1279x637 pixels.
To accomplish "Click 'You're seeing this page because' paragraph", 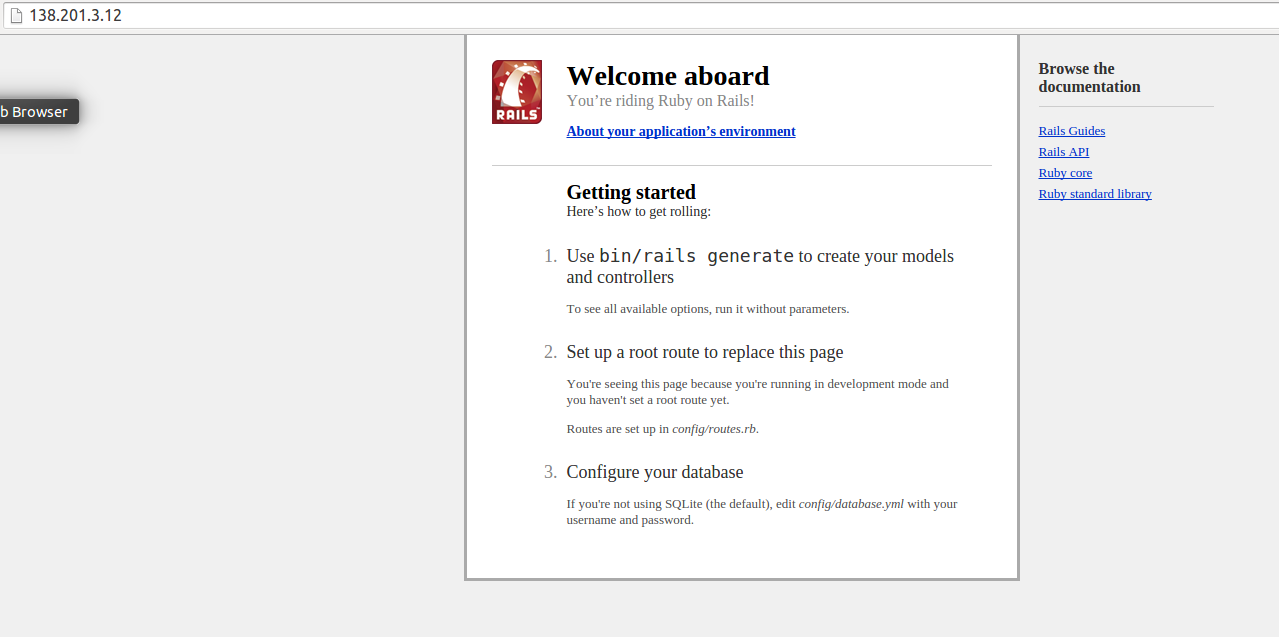I will click(x=758, y=392).
